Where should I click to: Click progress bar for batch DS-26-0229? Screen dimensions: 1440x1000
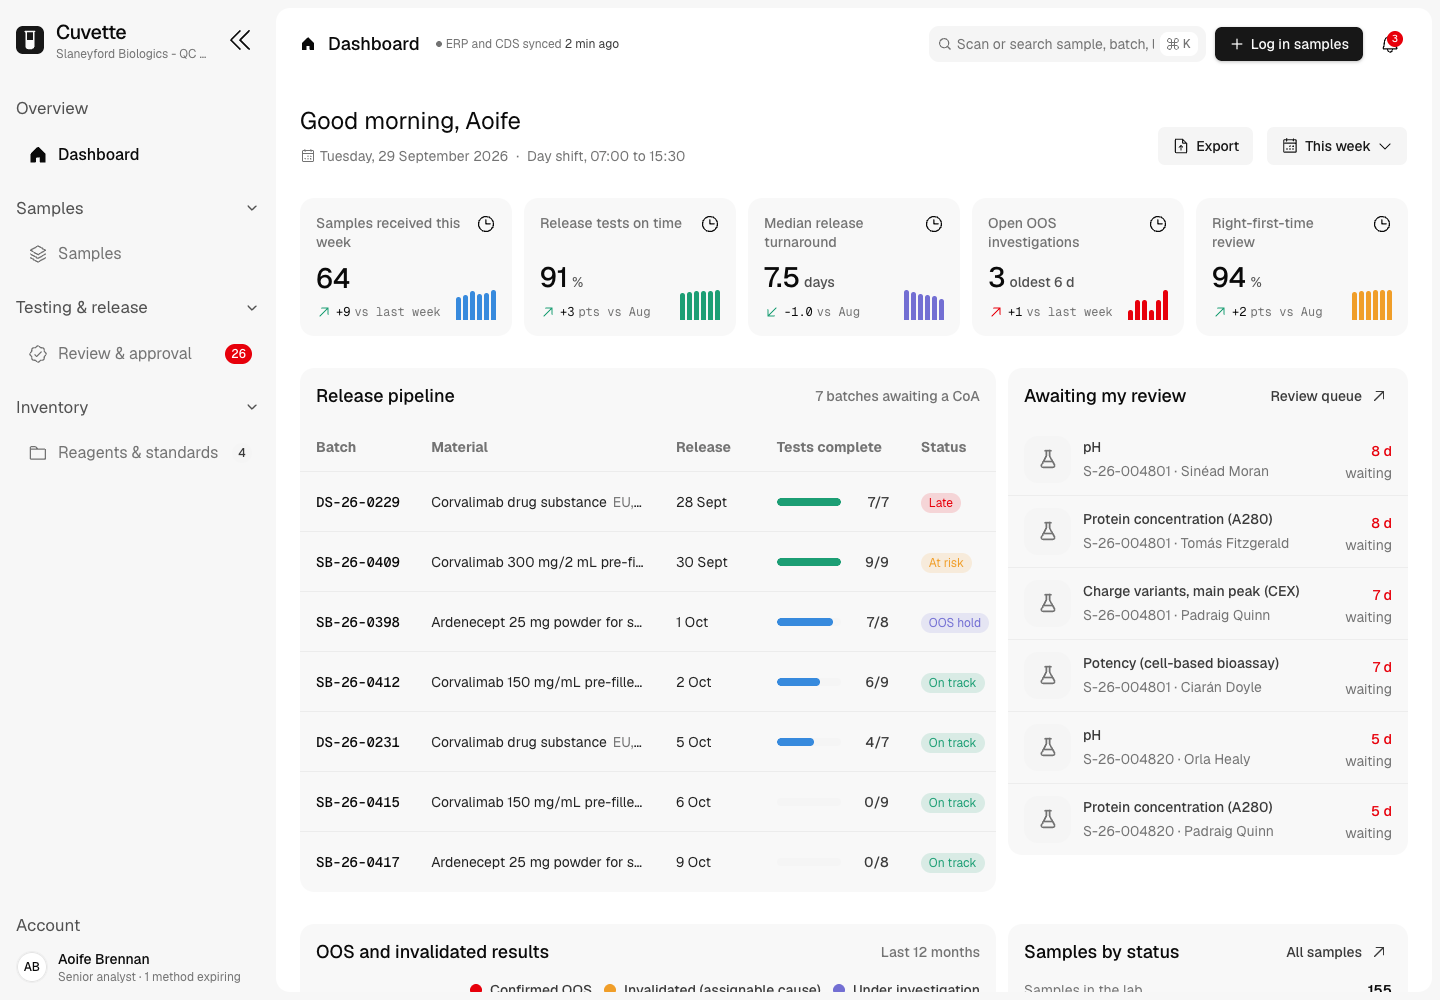(809, 502)
